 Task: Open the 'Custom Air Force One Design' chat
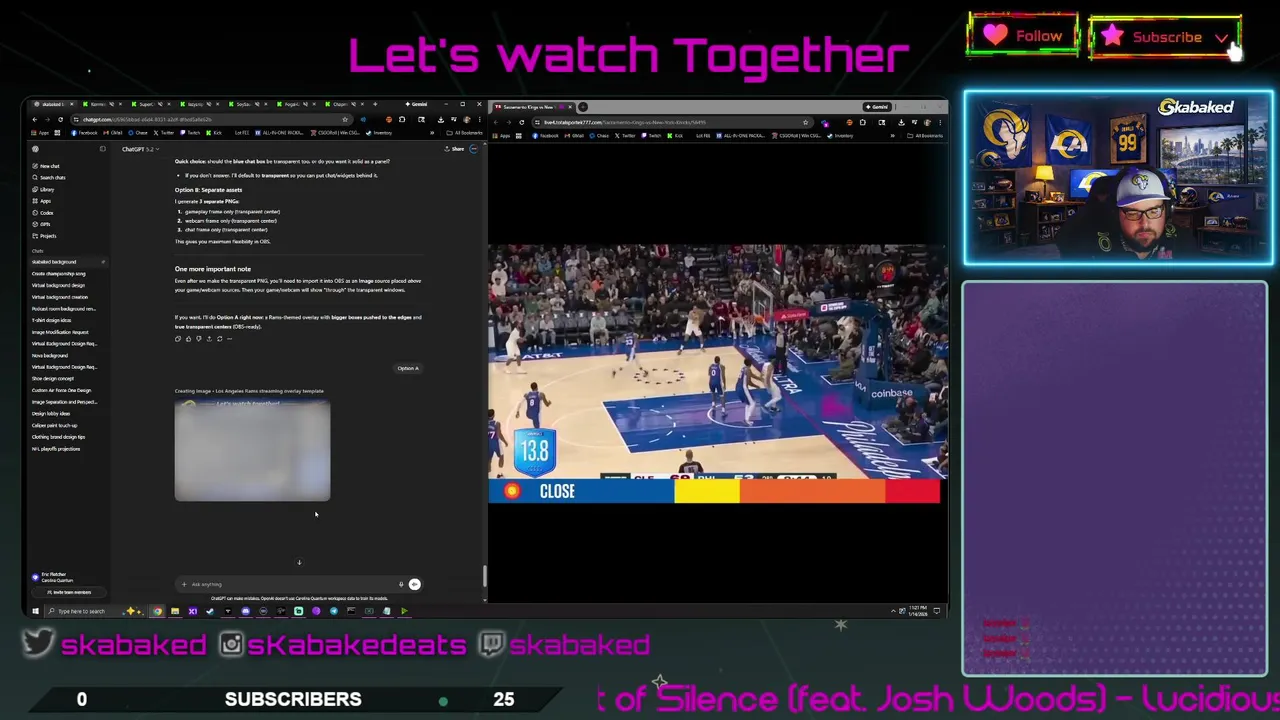coord(61,390)
